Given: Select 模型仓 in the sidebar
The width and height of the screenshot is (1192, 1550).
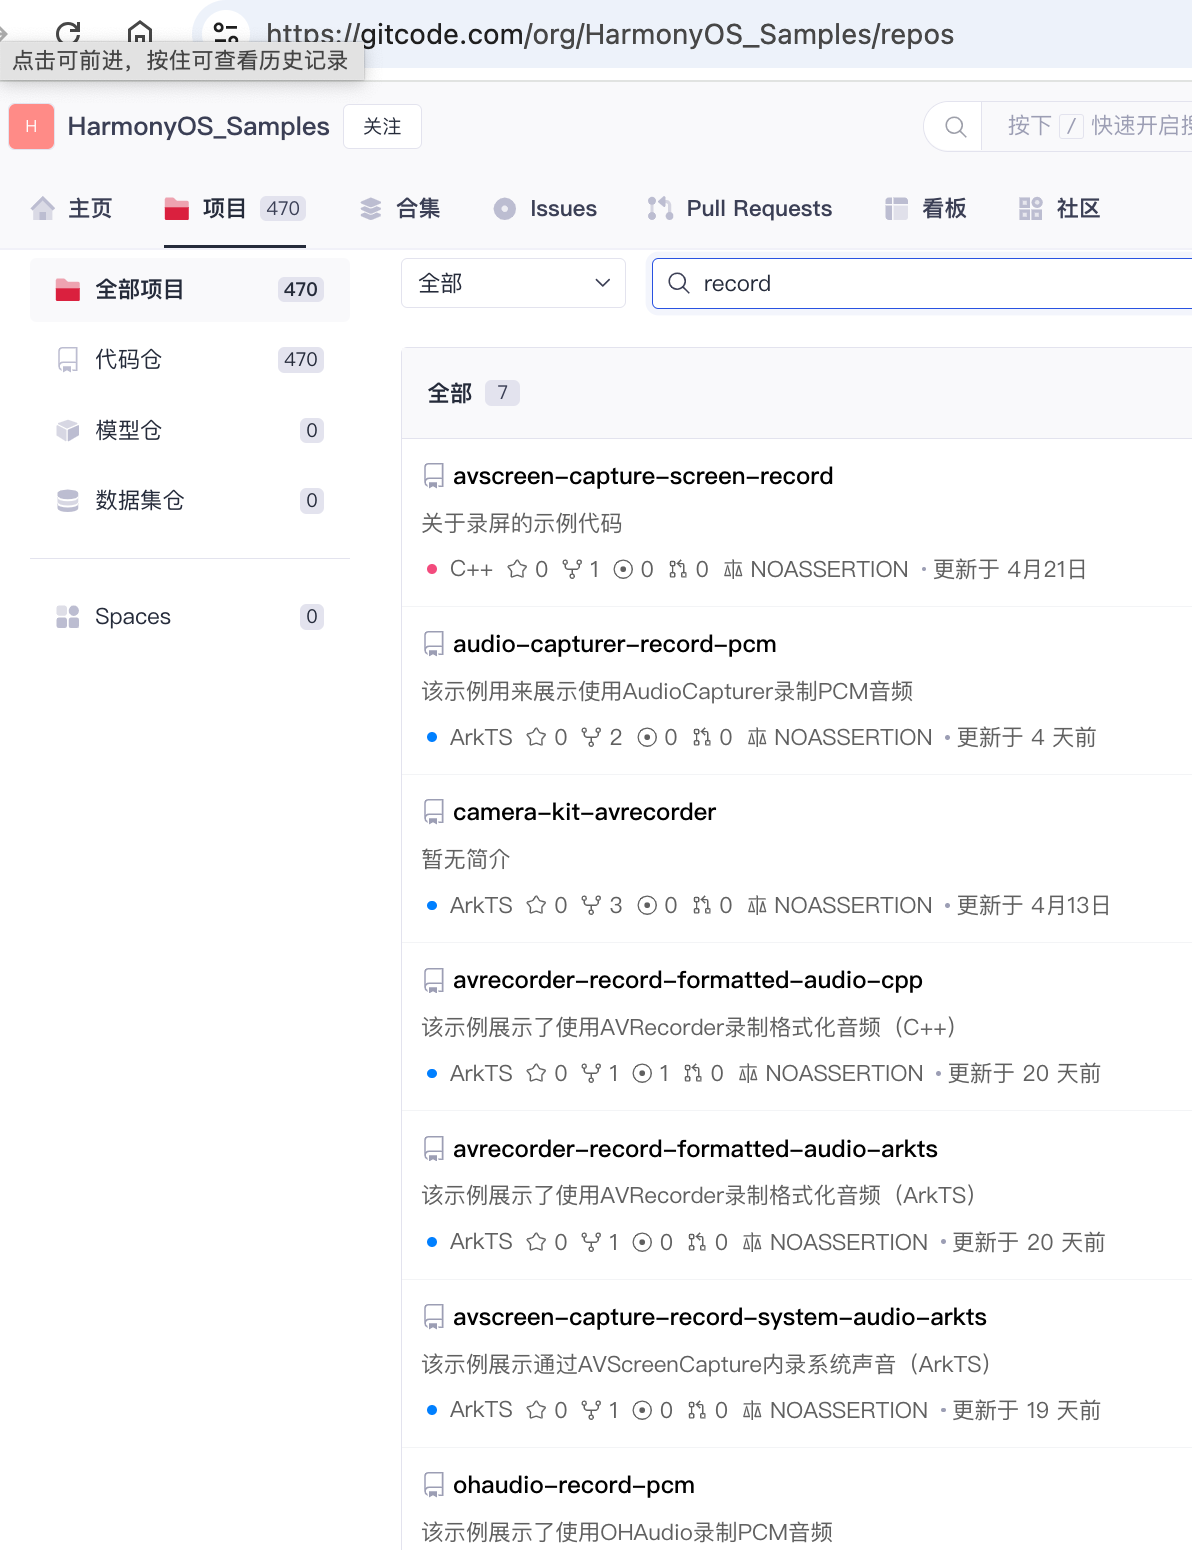Looking at the screenshot, I should (x=190, y=430).
